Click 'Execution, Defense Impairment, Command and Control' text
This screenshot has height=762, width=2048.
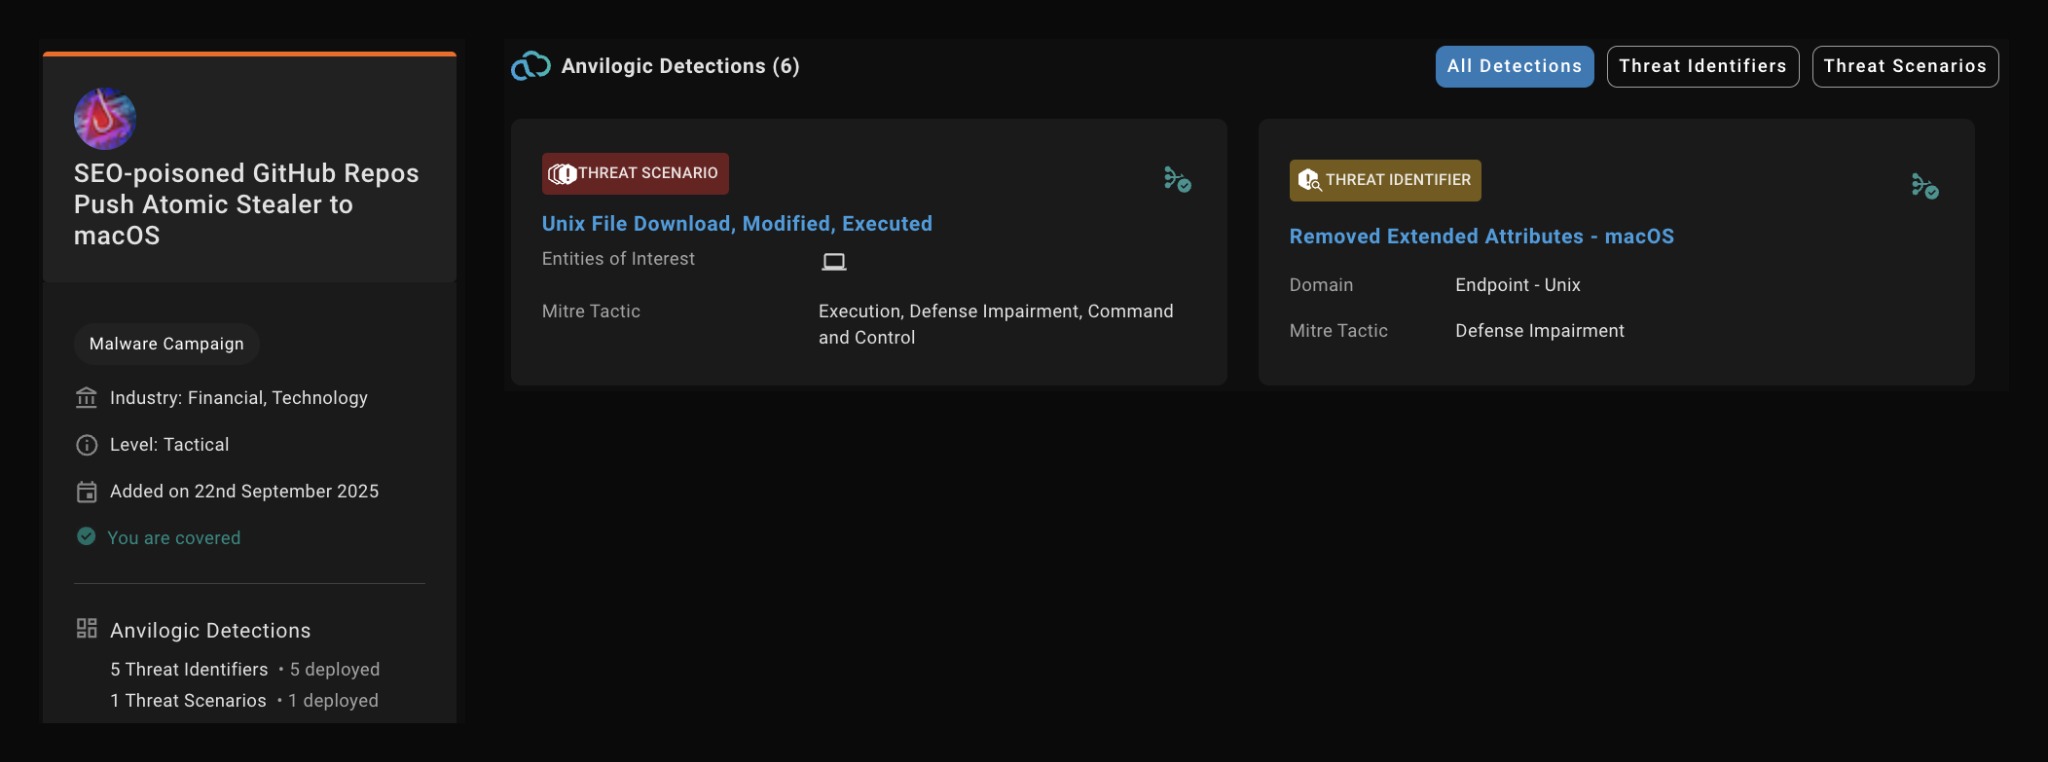coord(996,324)
